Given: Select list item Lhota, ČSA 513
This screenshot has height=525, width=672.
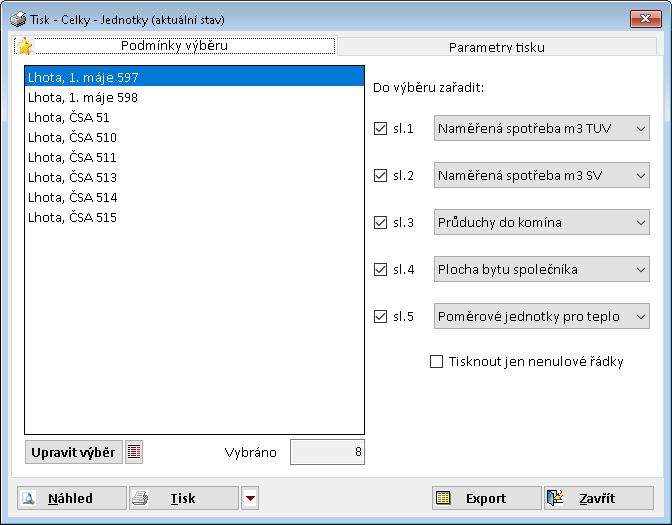Looking at the screenshot, I should click(x=73, y=177).
